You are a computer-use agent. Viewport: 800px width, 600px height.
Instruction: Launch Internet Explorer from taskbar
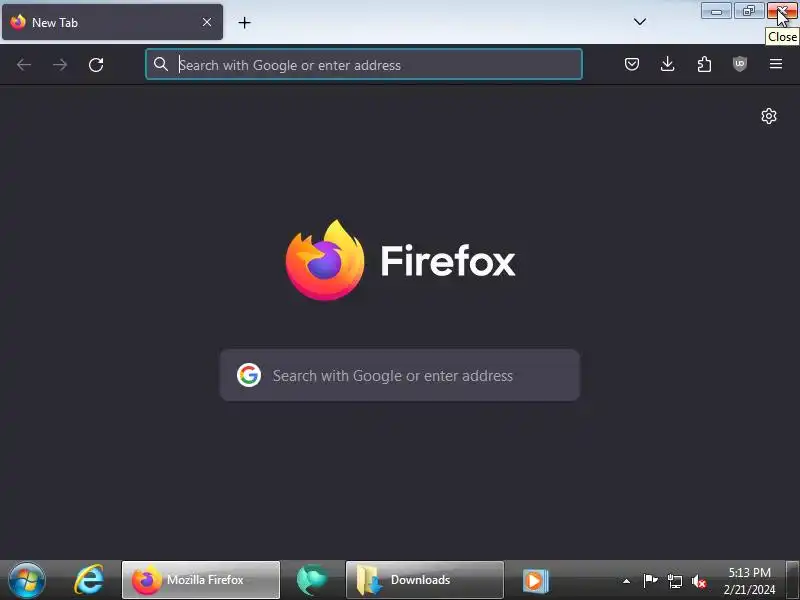tap(89, 580)
